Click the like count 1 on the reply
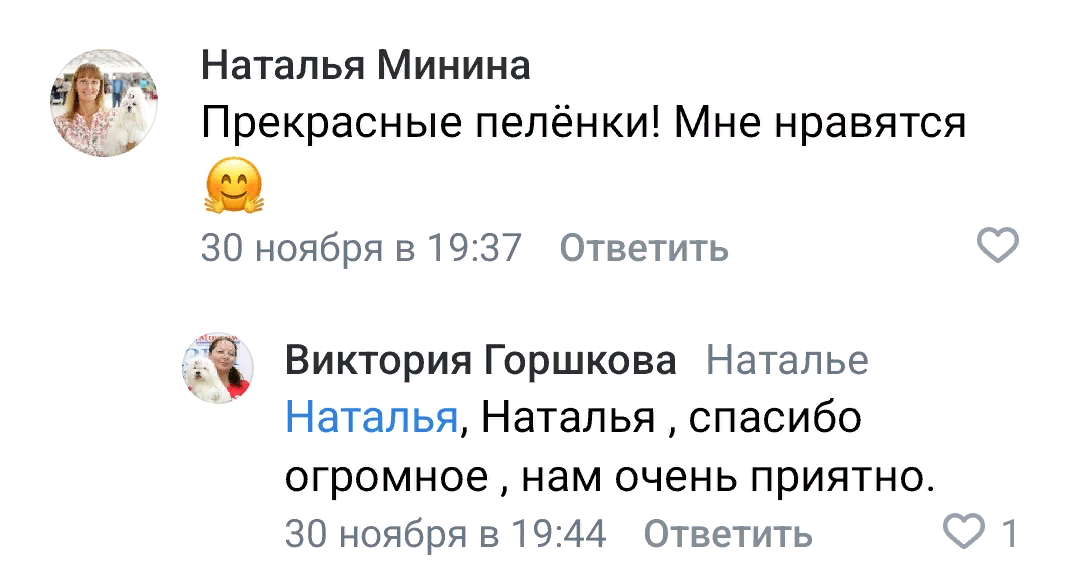Image resolution: width=1070 pixels, height=572 pixels. pos(1009,533)
